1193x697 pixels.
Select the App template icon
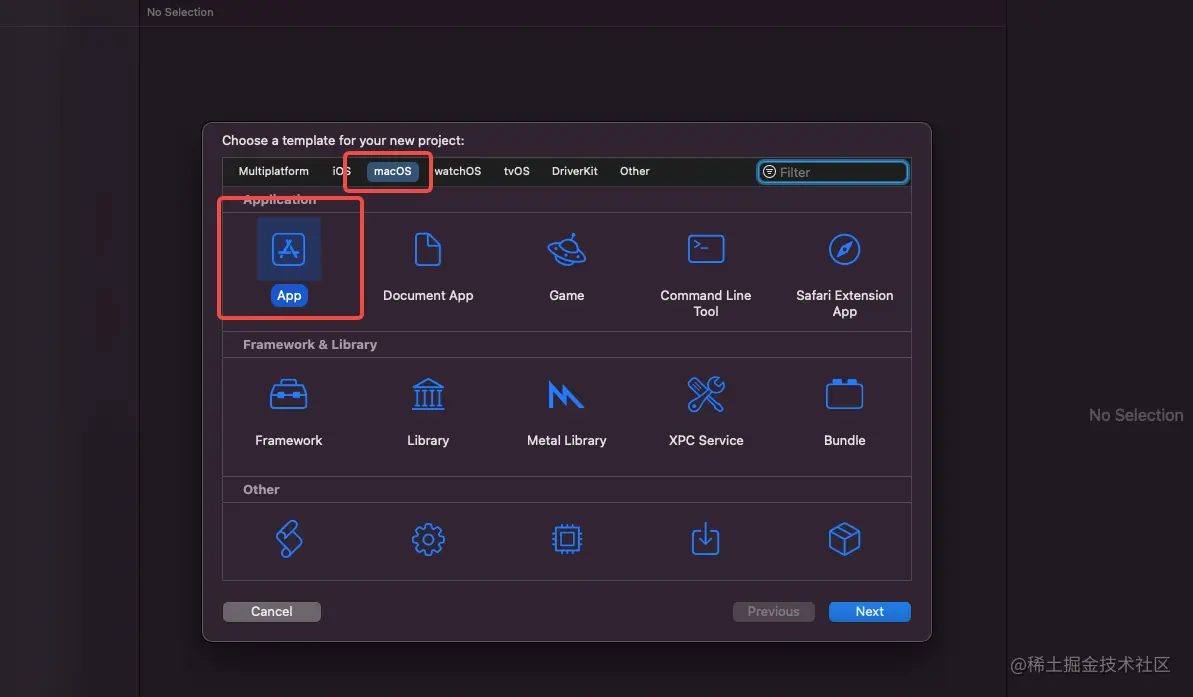click(x=288, y=250)
